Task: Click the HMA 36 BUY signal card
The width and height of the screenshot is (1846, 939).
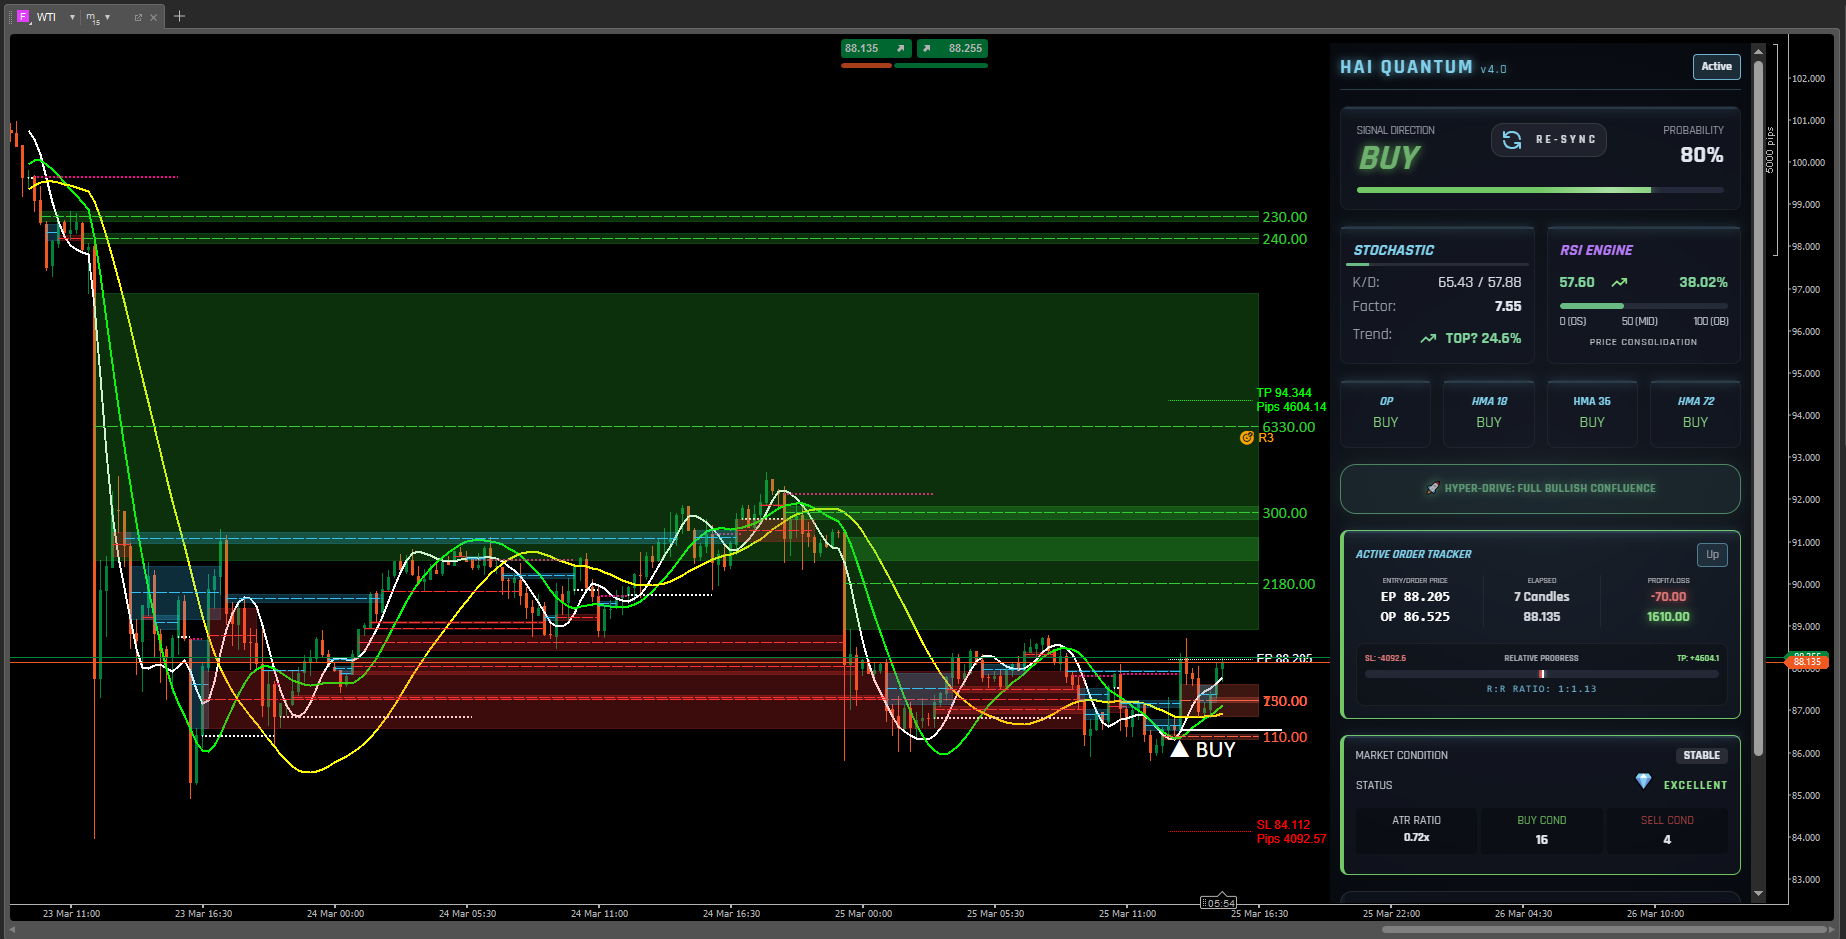Action: [x=1591, y=412]
